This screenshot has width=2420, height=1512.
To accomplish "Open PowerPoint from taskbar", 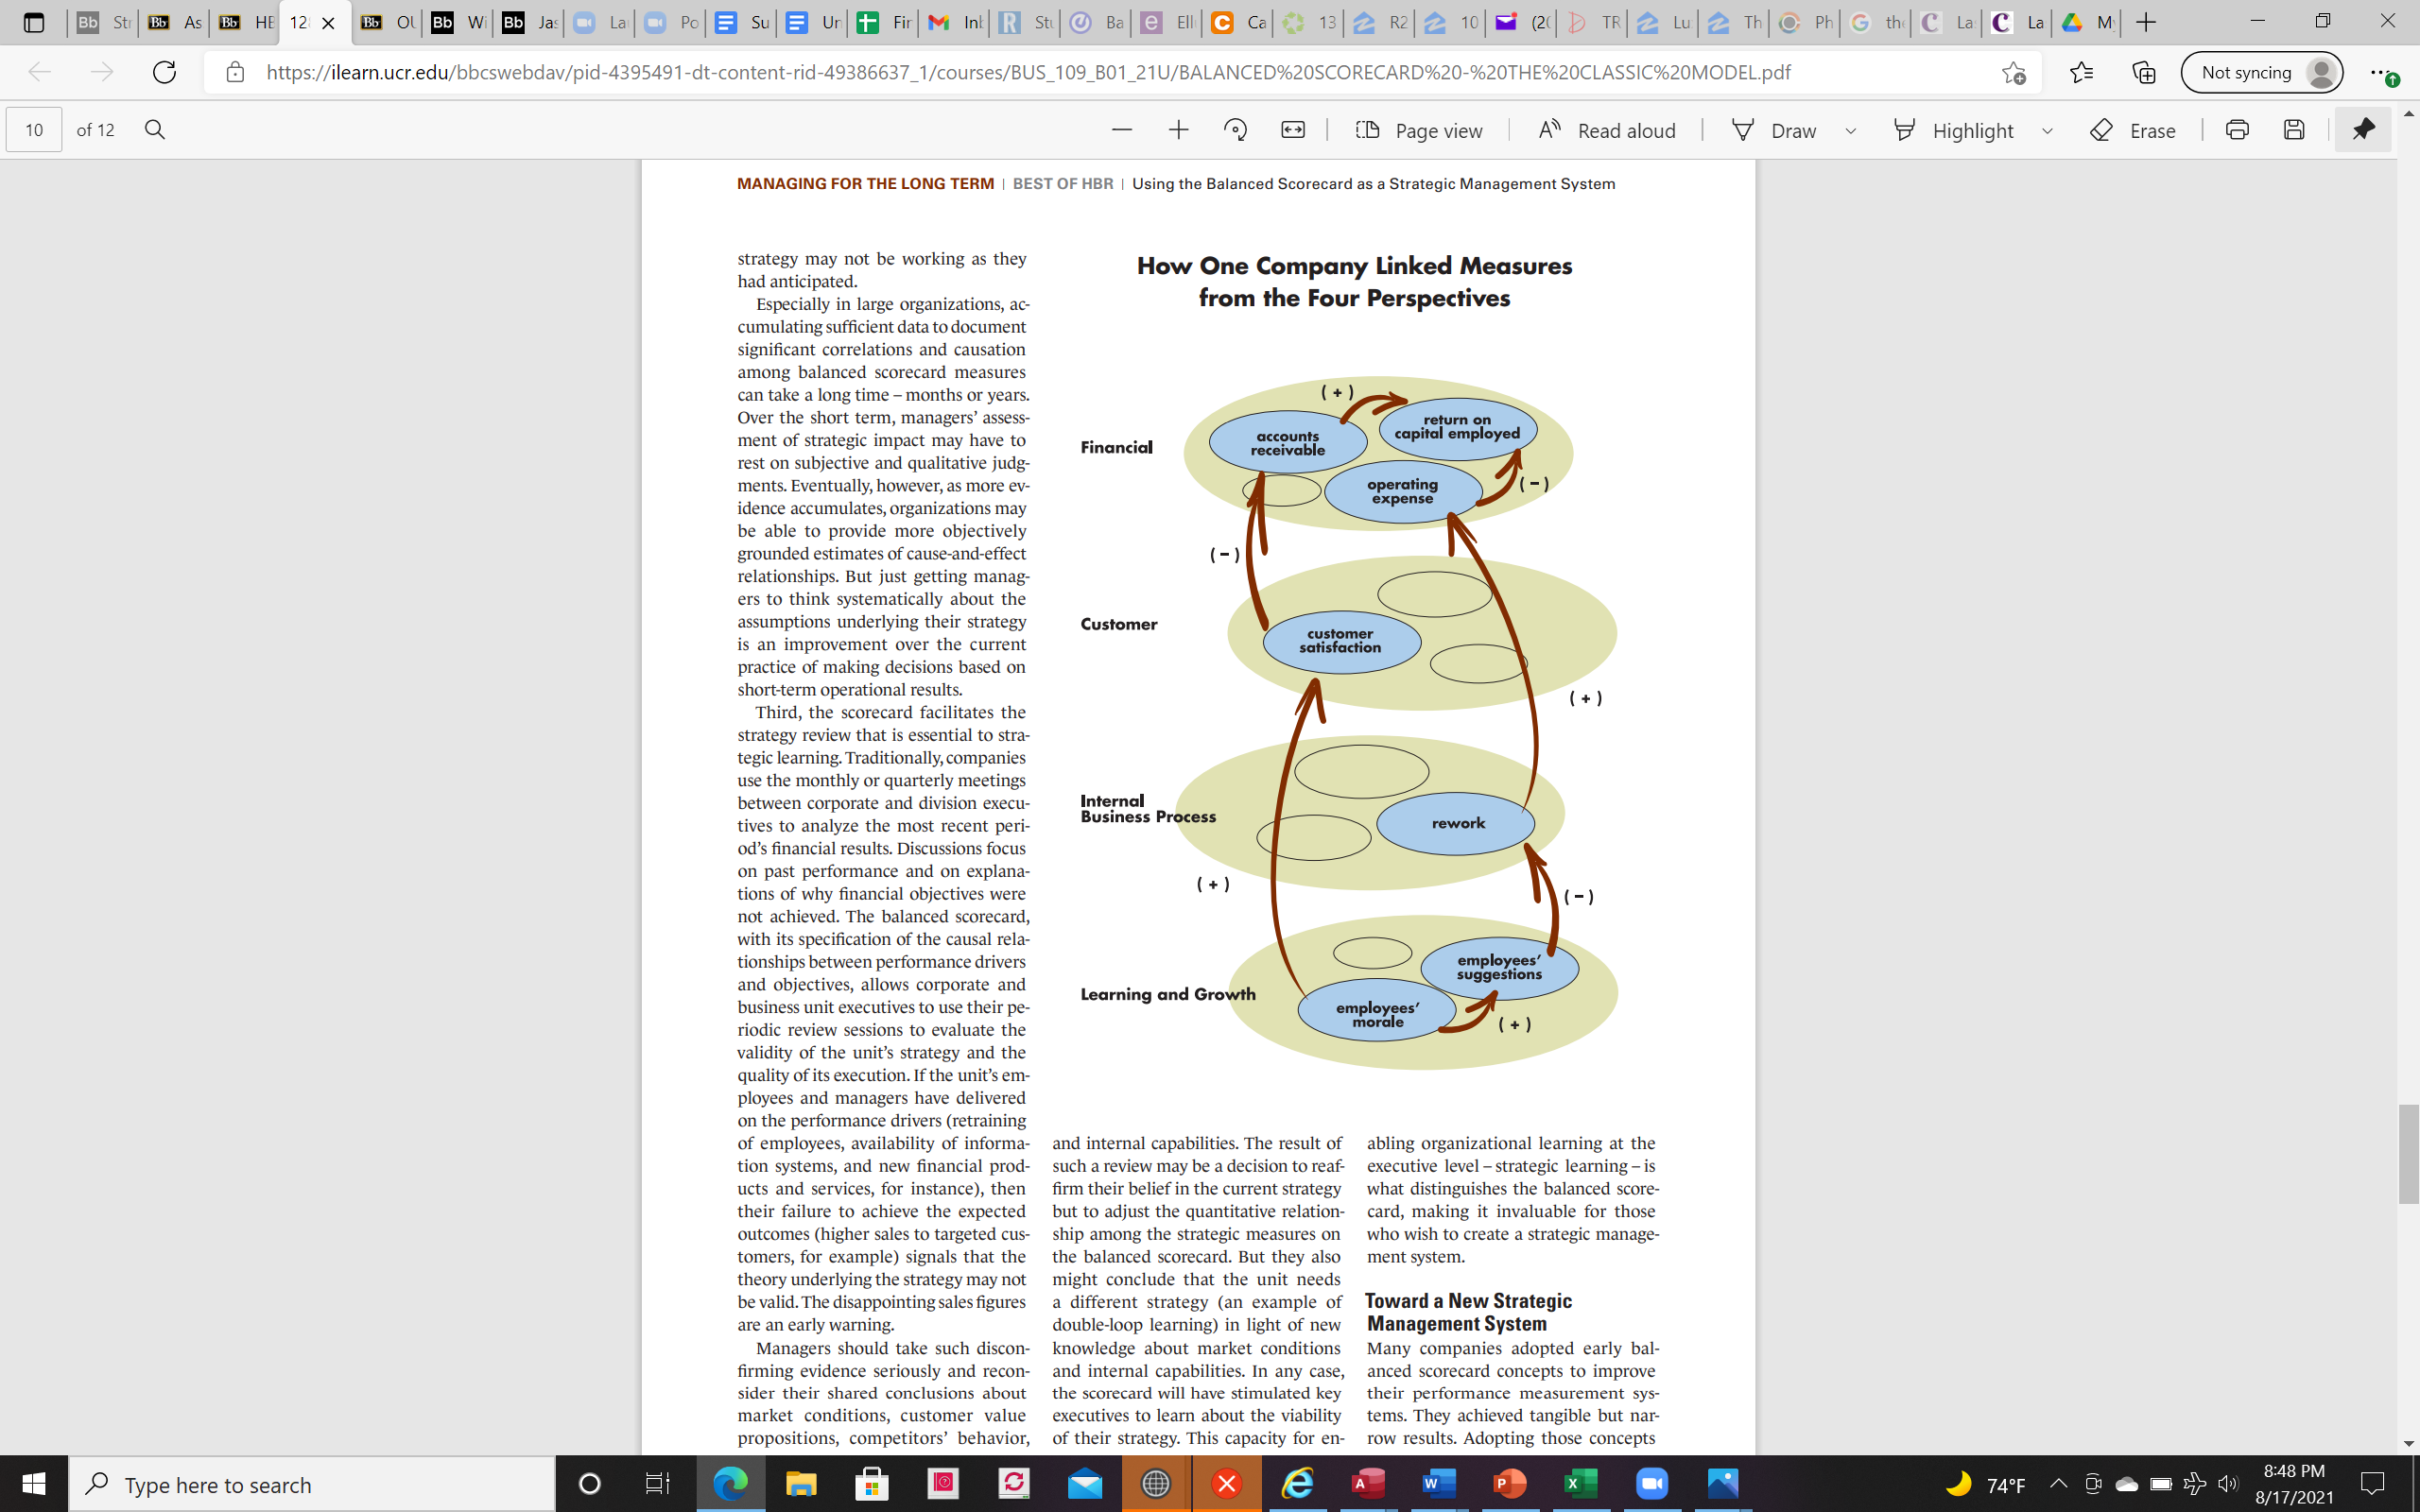I will click(1510, 1484).
